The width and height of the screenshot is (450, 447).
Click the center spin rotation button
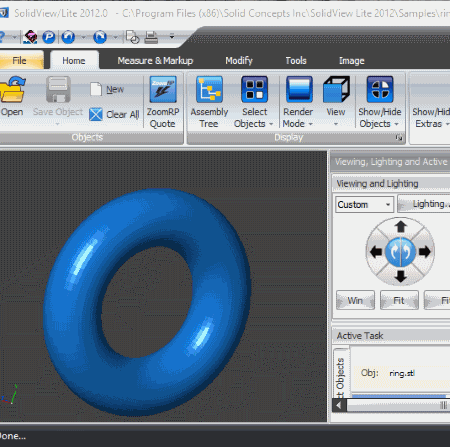[400, 252]
